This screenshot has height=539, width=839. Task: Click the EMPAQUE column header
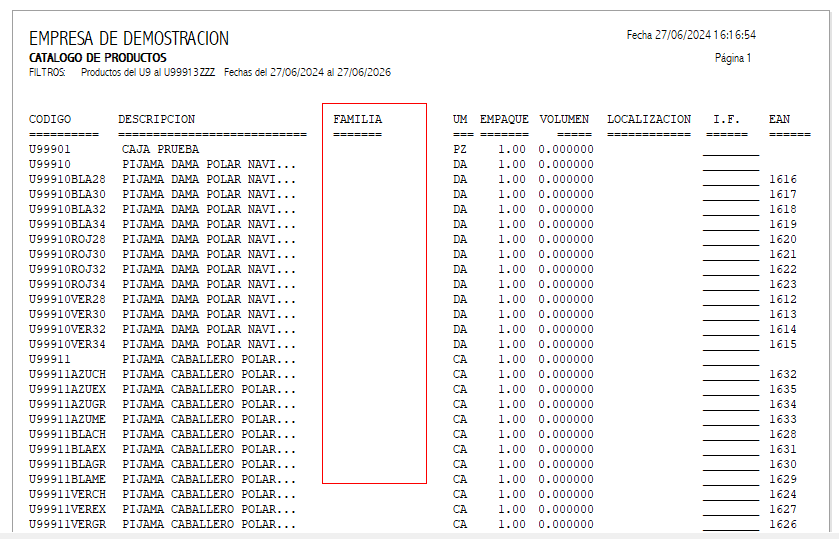click(504, 119)
